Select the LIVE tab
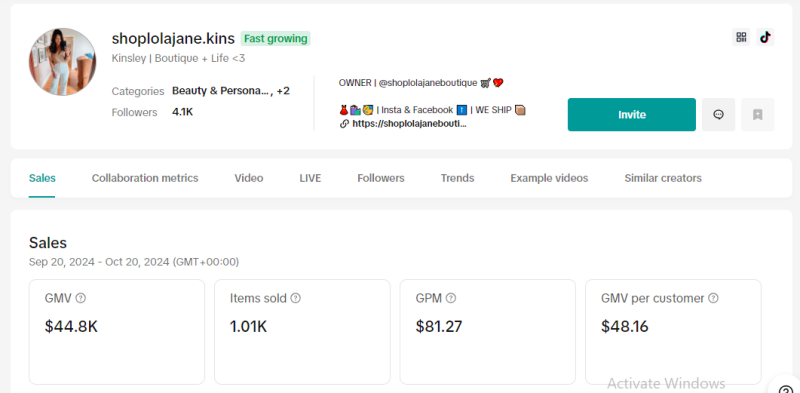The width and height of the screenshot is (800, 393). [310, 178]
